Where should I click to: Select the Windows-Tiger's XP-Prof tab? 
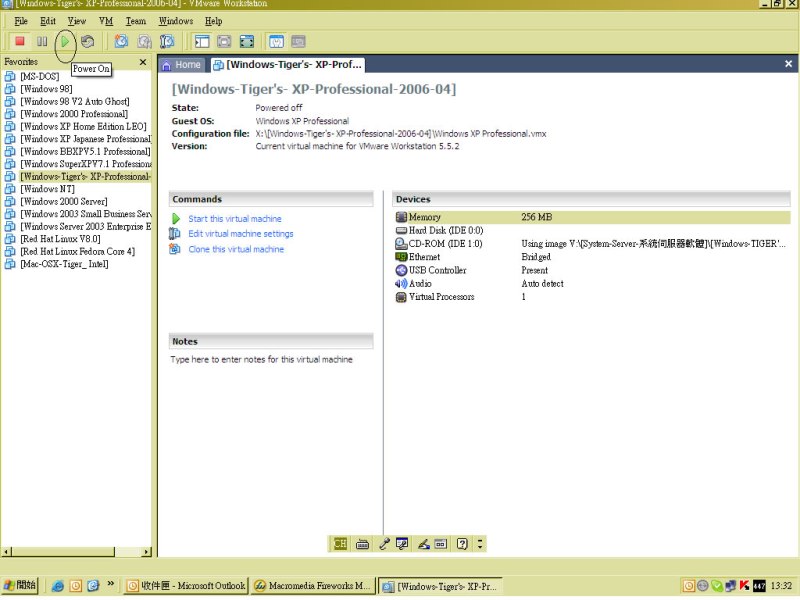tap(288, 65)
